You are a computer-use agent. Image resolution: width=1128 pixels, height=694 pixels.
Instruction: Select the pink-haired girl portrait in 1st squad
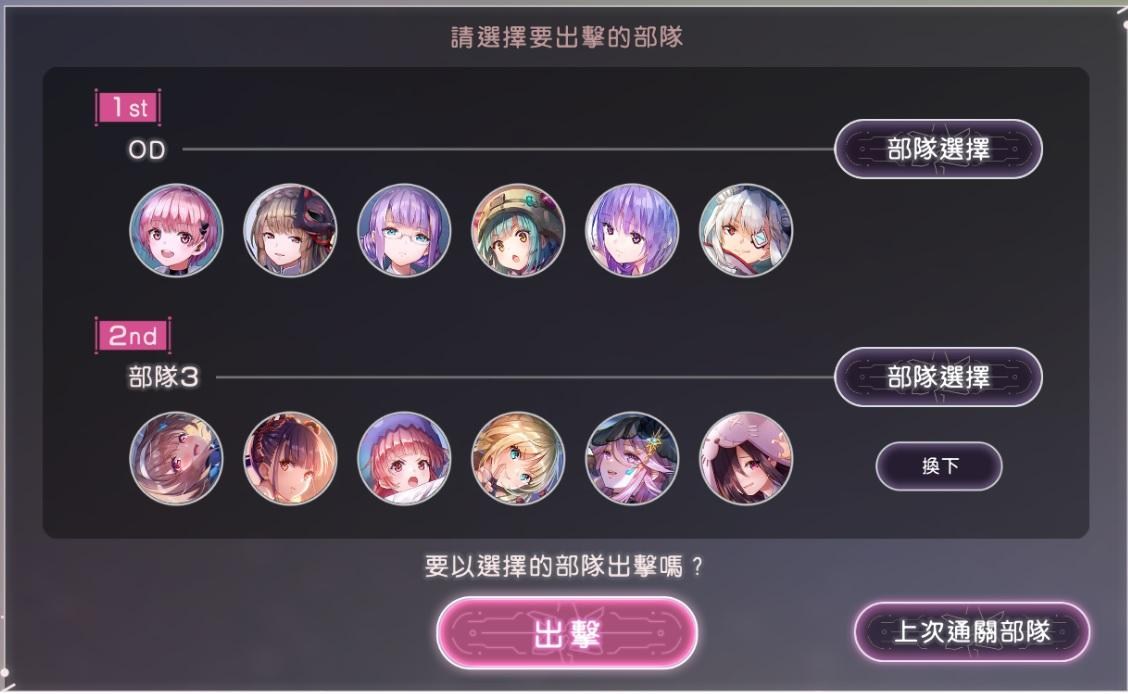tap(176, 231)
